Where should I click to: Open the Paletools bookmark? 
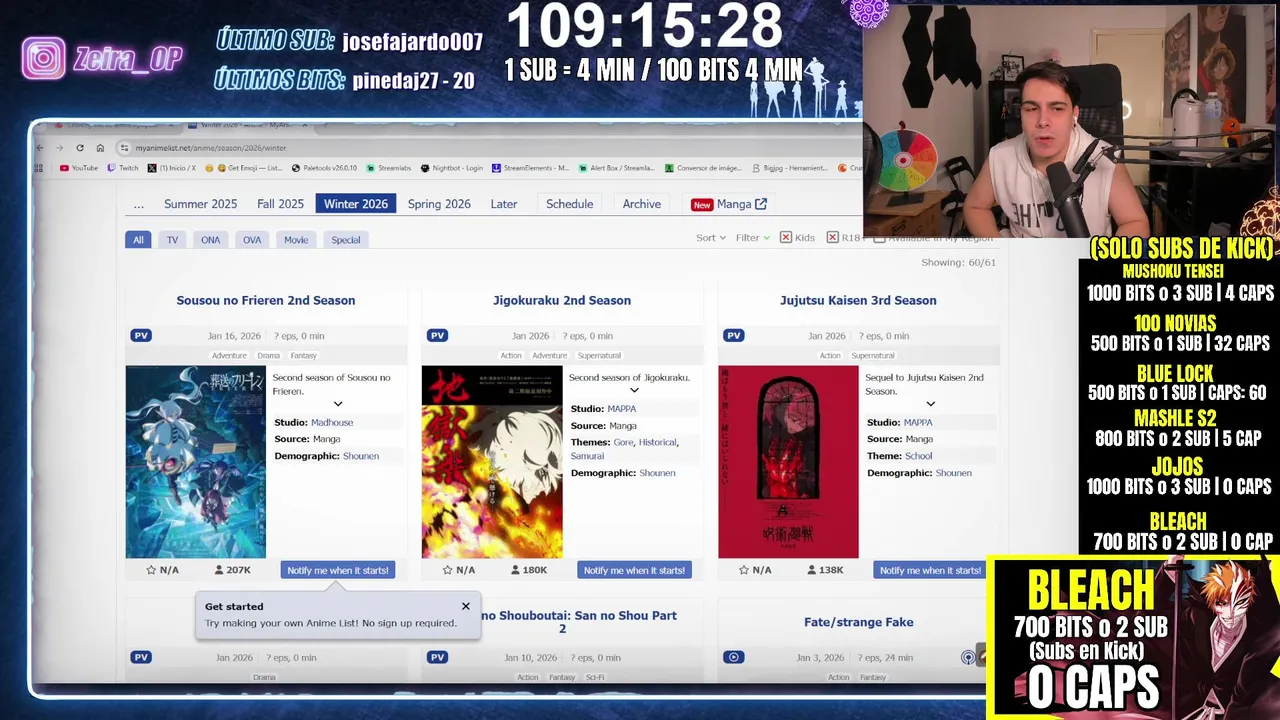point(325,168)
